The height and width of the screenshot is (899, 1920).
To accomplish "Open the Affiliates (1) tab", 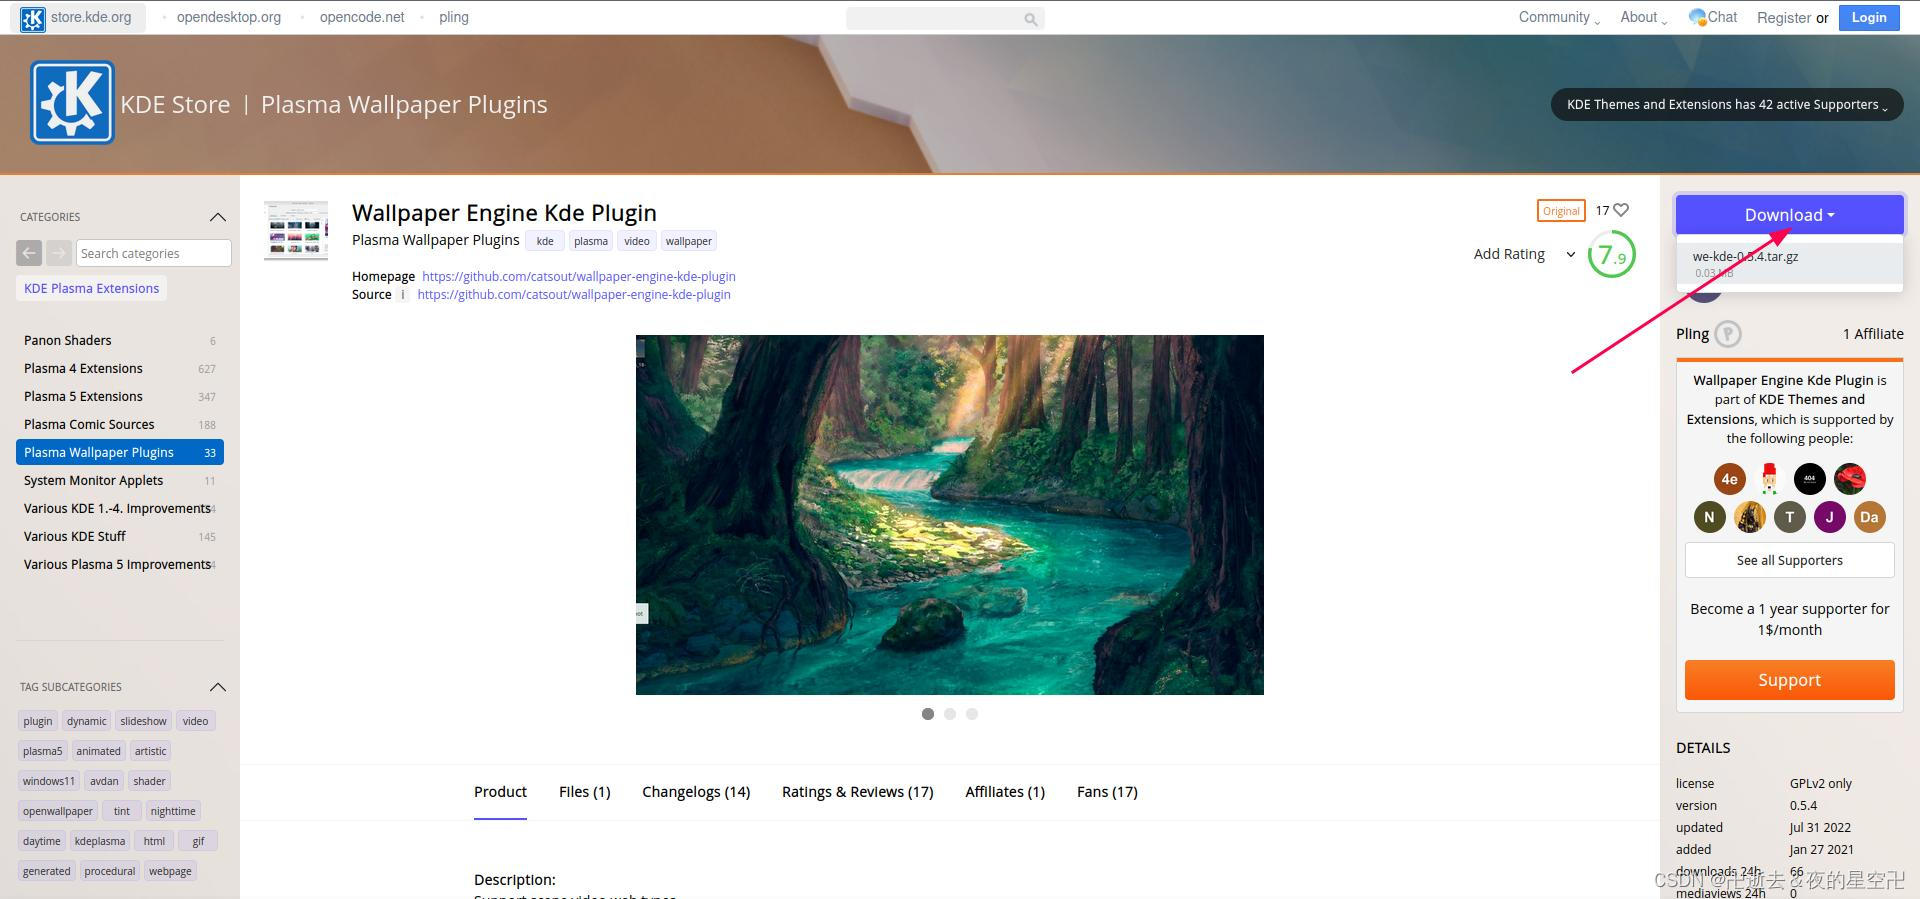I will click(1005, 792).
